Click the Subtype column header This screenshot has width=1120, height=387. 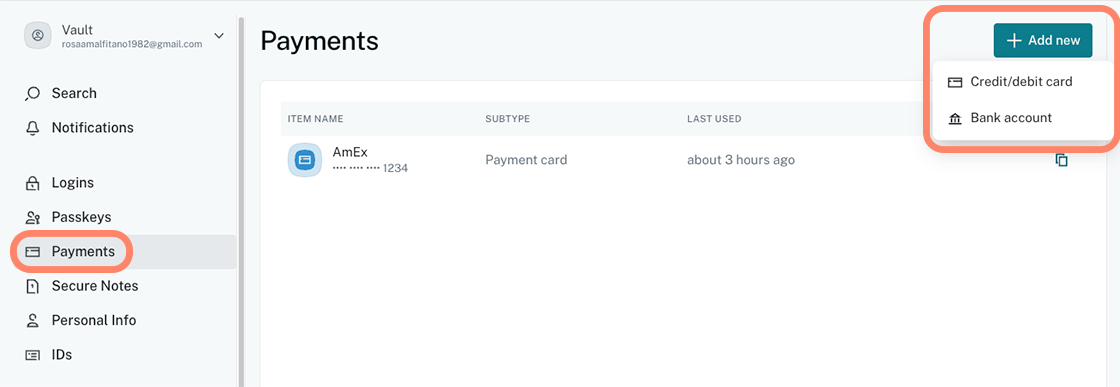click(x=508, y=119)
